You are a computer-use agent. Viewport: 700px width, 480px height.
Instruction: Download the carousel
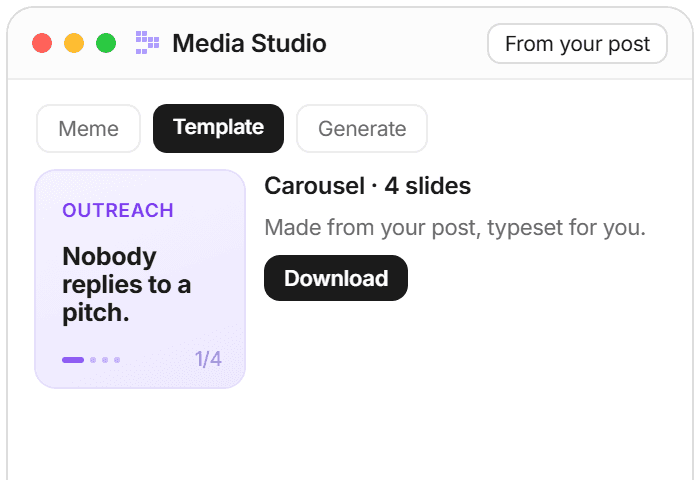pos(336,278)
